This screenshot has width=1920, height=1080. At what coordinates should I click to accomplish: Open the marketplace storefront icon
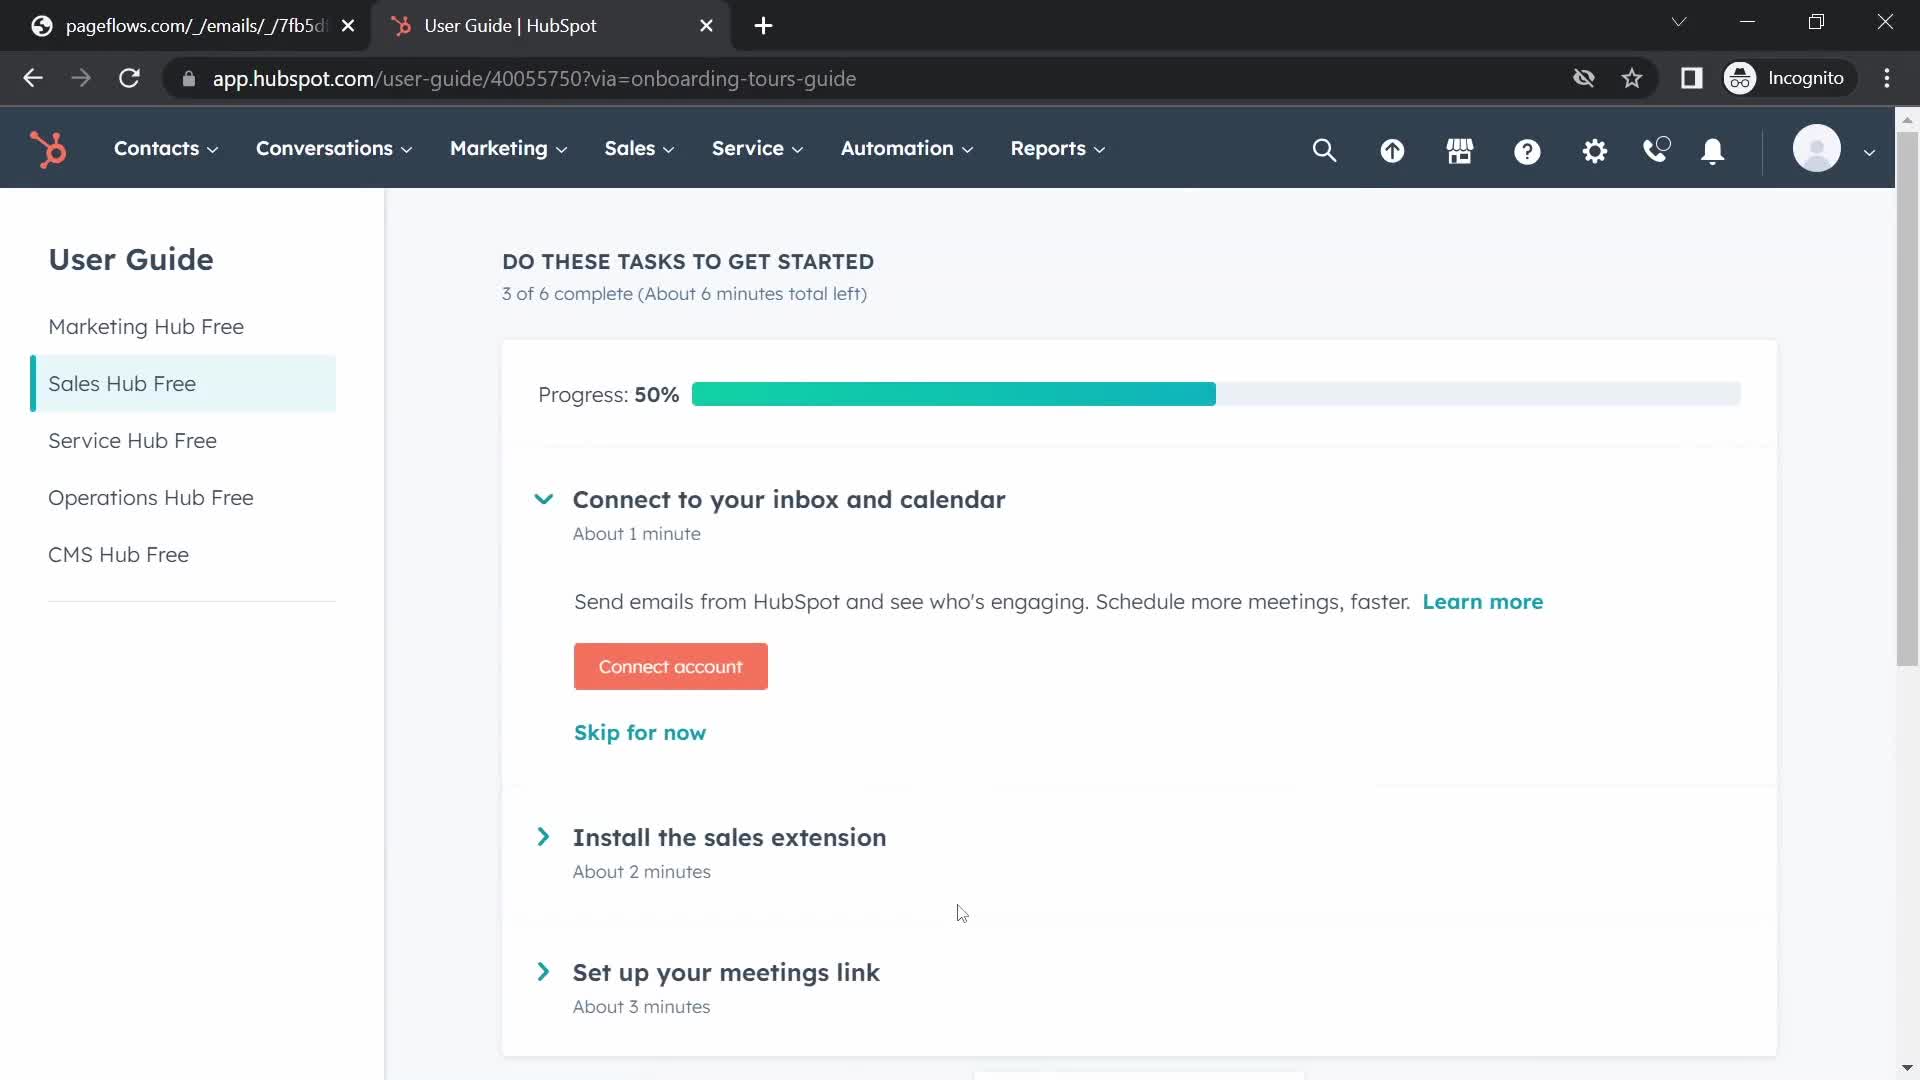1460,150
